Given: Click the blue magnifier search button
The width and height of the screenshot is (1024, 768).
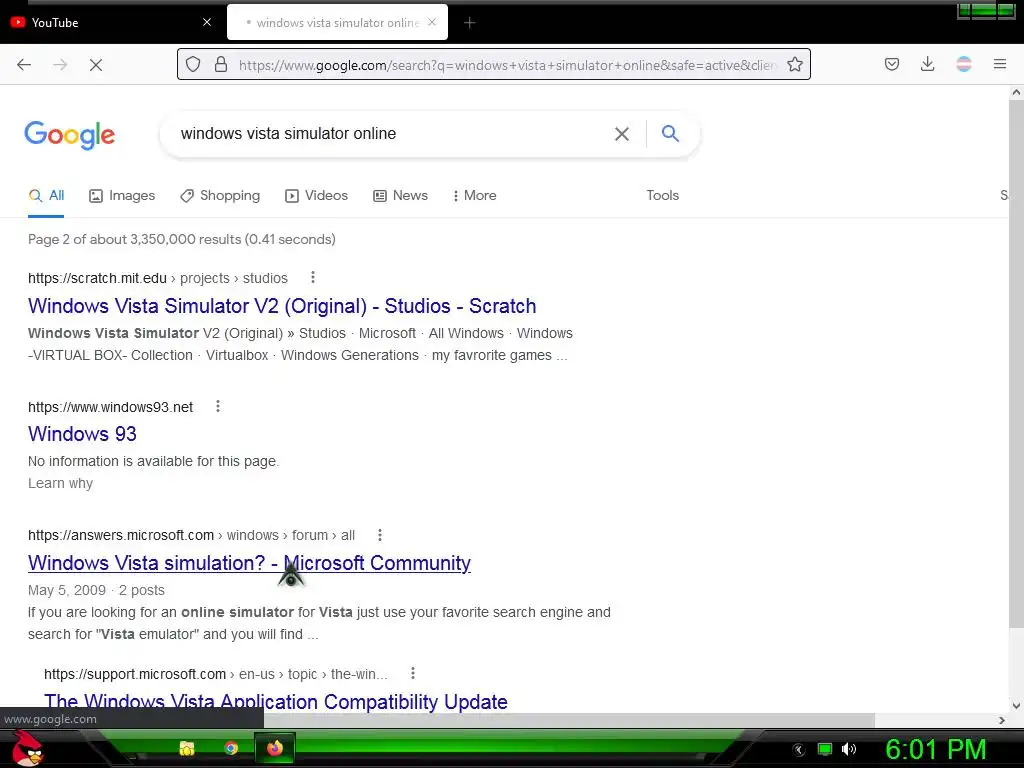Looking at the screenshot, I should [x=670, y=133].
